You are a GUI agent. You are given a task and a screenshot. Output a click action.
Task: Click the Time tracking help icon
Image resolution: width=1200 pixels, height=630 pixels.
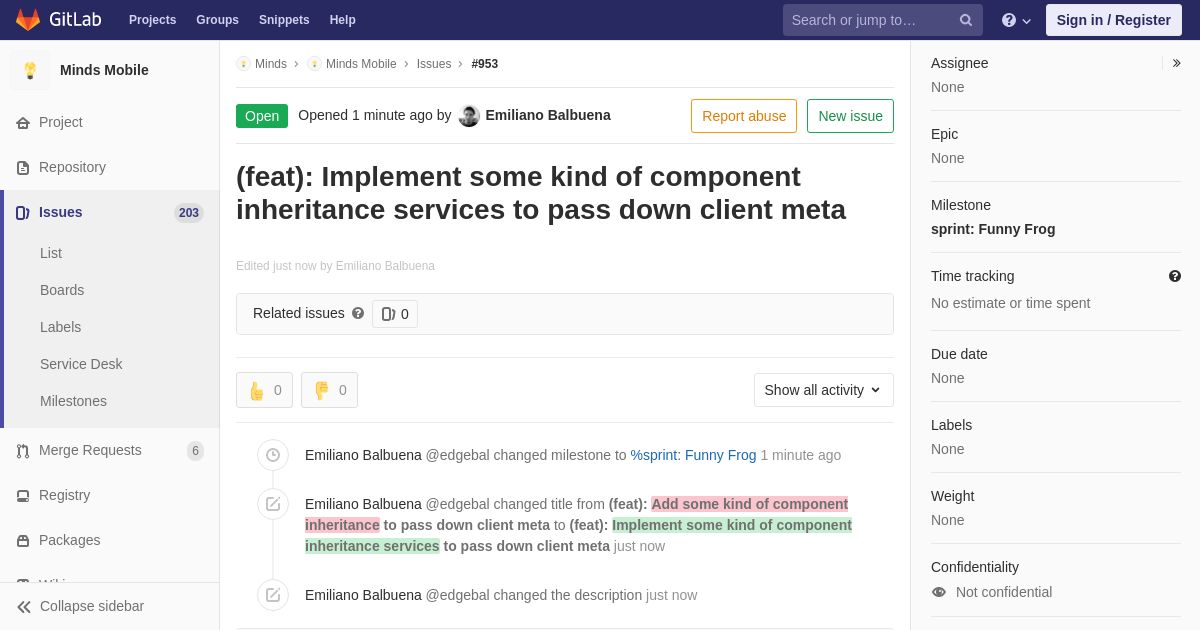(1175, 276)
